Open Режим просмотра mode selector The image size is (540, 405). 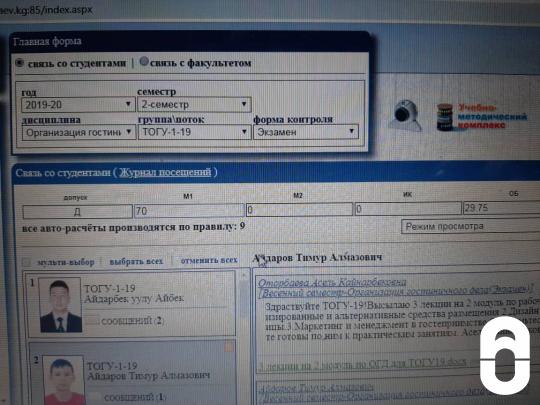[x=470, y=227]
